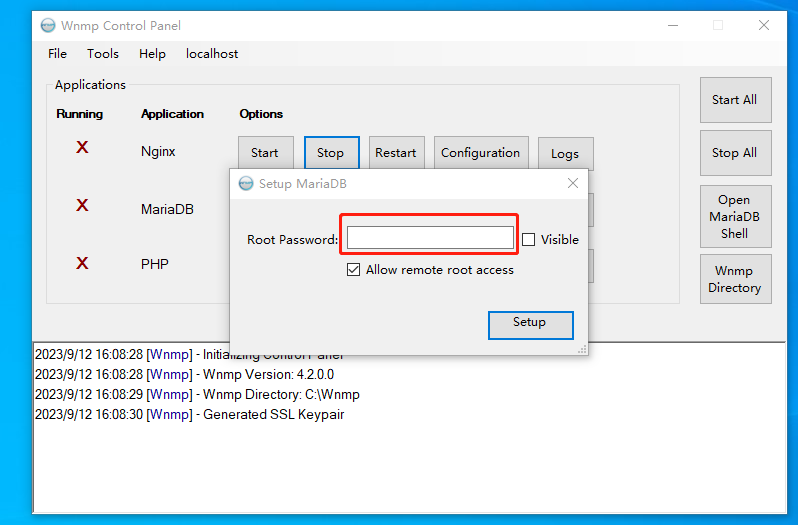Open Nginx Configuration

pos(481,153)
